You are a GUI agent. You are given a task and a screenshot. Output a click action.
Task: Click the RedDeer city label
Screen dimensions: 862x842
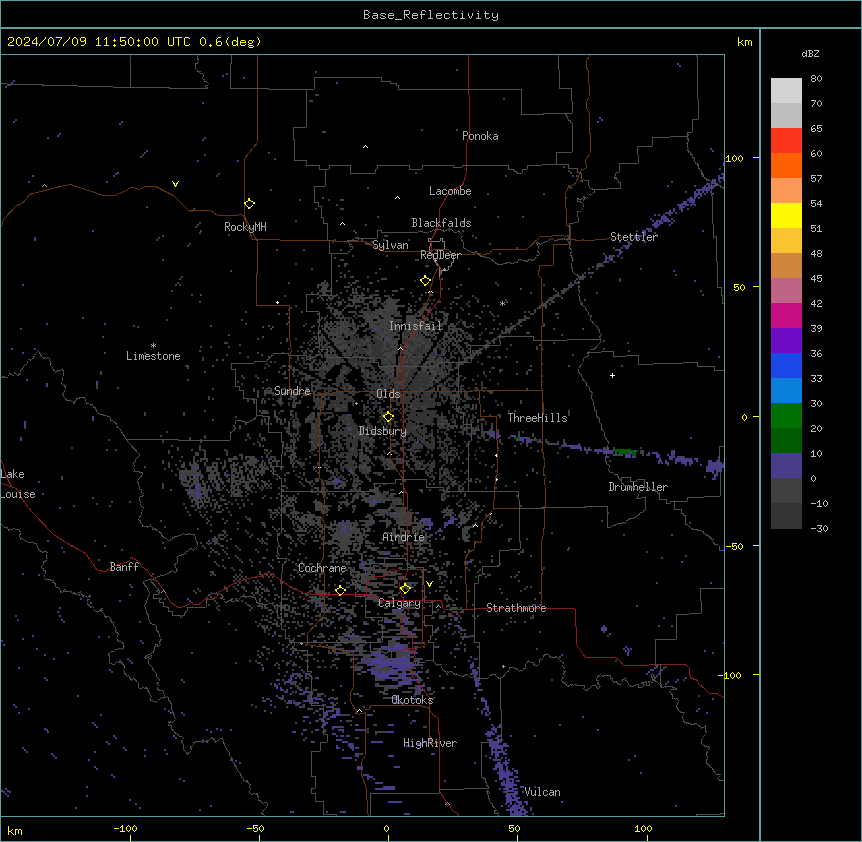[x=440, y=255]
